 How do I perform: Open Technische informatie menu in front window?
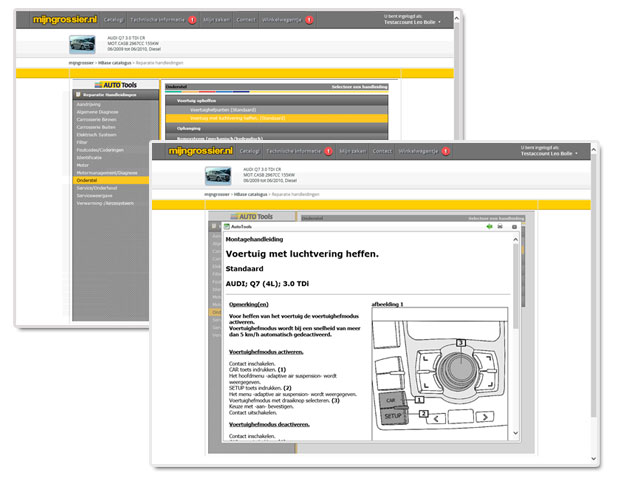click(294, 151)
